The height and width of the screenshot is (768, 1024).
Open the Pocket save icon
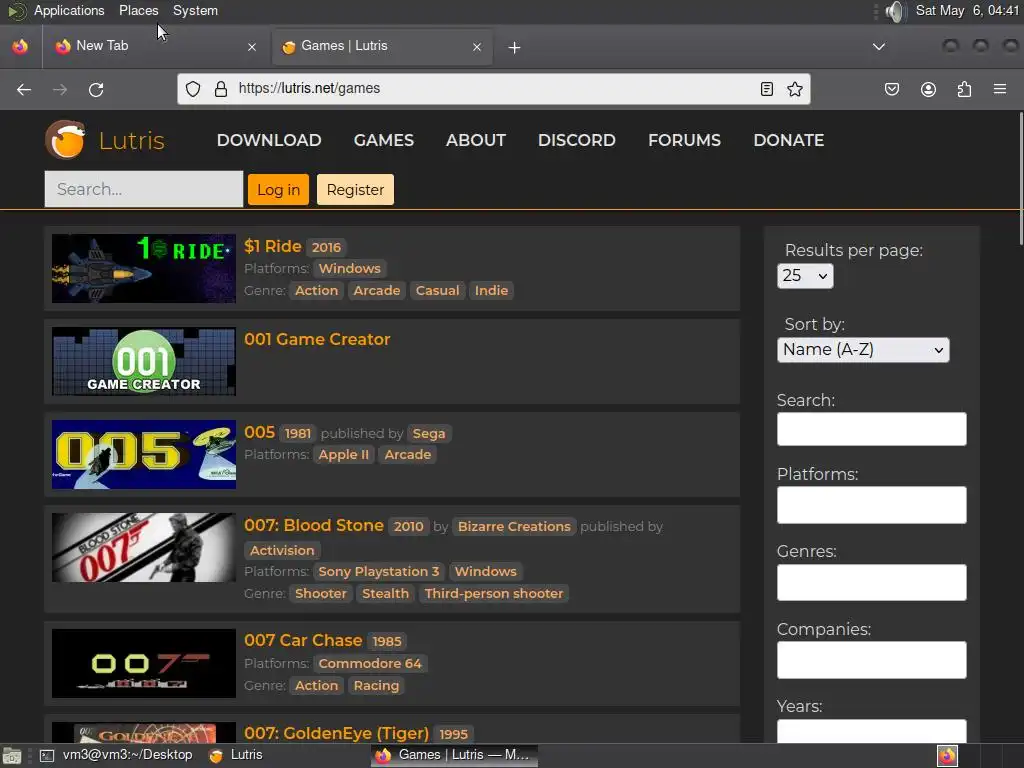(x=892, y=89)
